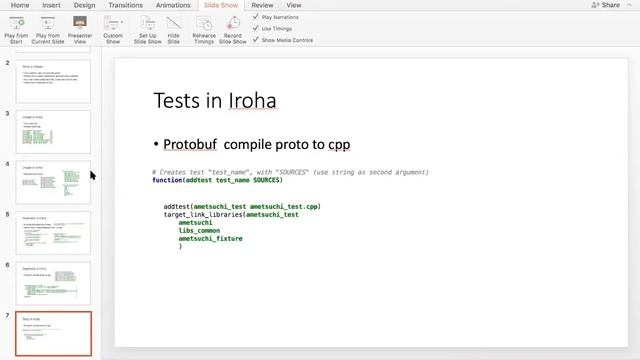
Task: Click Record Slide Show
Action: point(233,30)
